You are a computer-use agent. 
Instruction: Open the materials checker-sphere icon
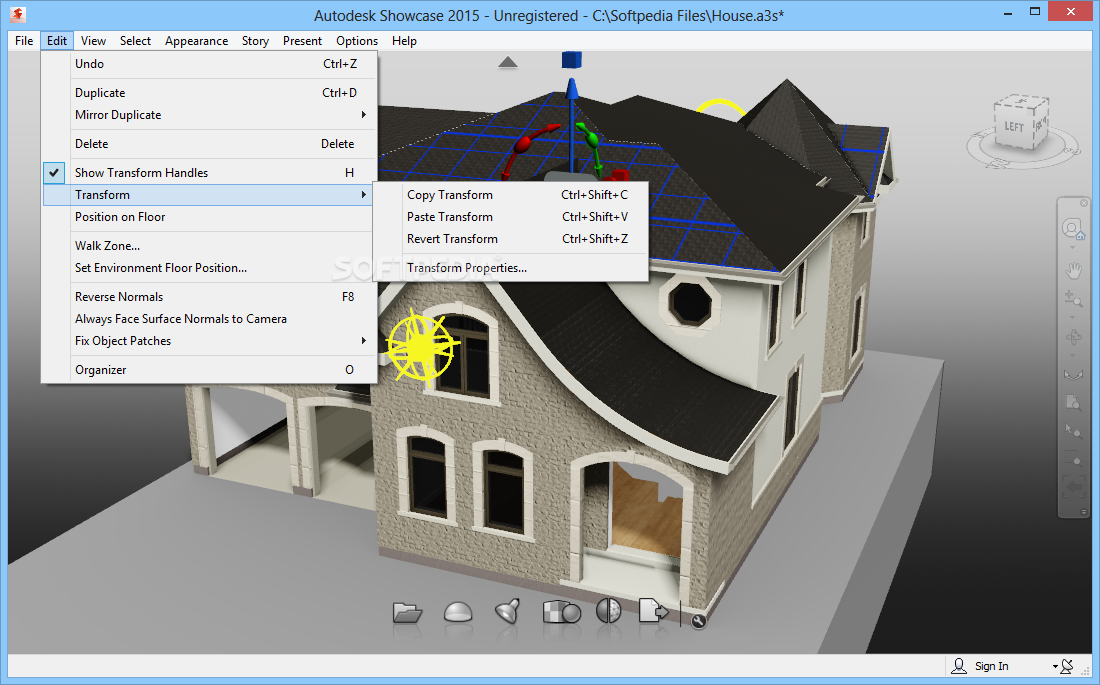pos(561,611)
